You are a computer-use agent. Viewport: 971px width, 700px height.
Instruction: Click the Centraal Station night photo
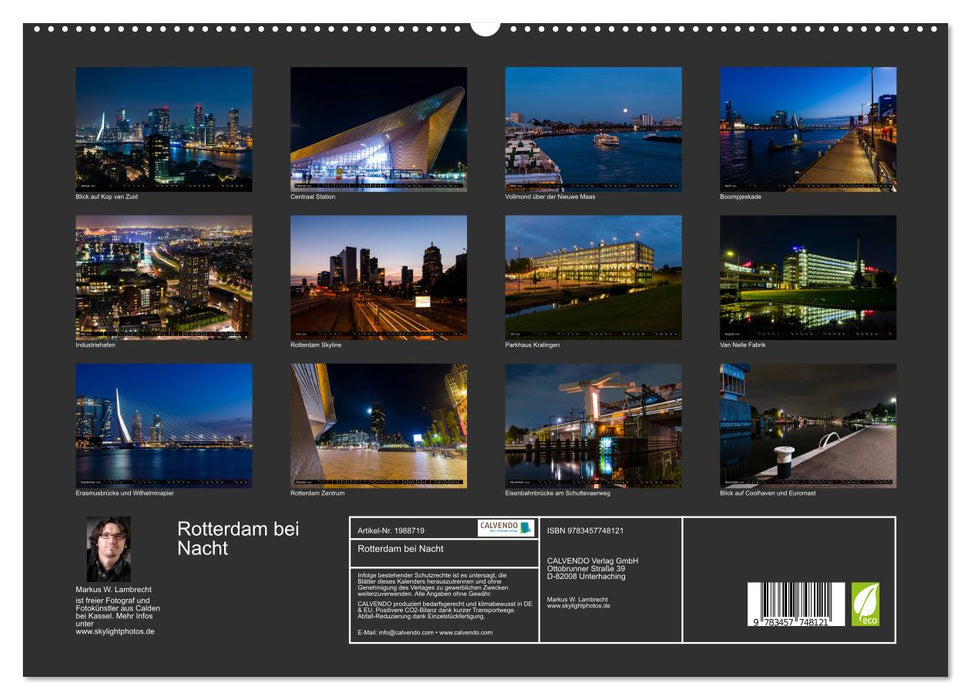tap(378, 130)
